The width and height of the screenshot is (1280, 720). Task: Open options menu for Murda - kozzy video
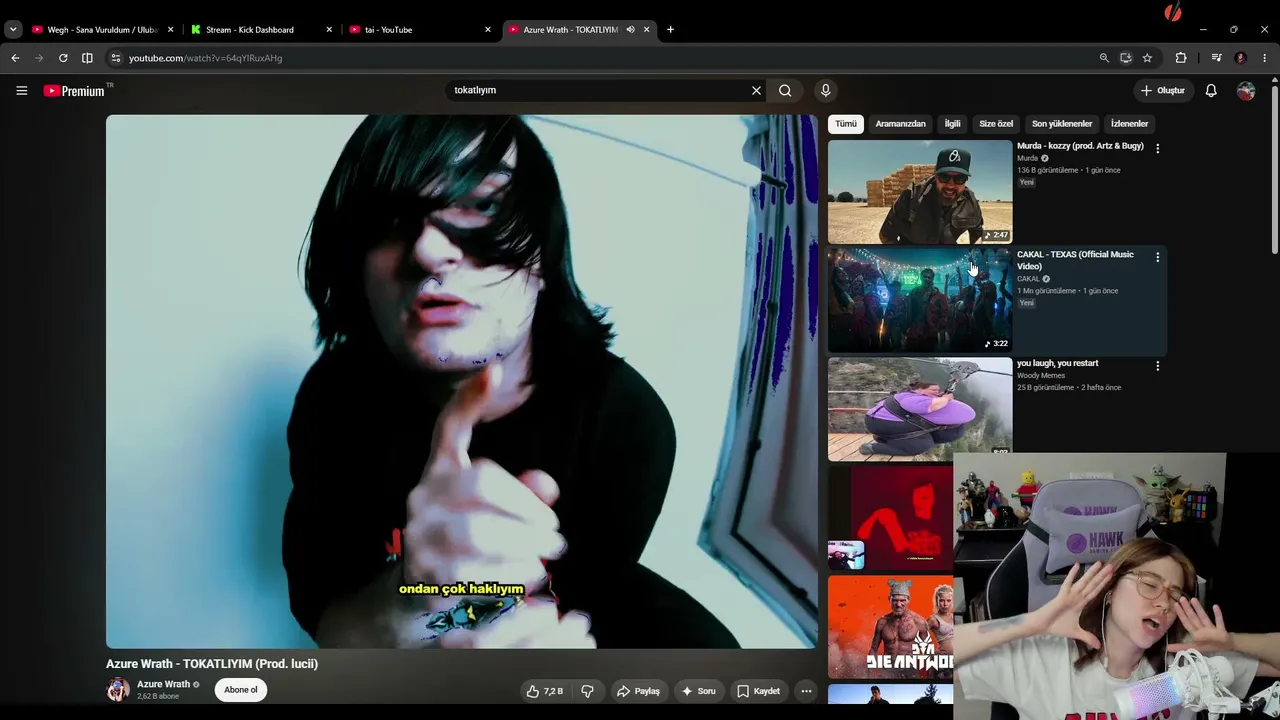1157,149
